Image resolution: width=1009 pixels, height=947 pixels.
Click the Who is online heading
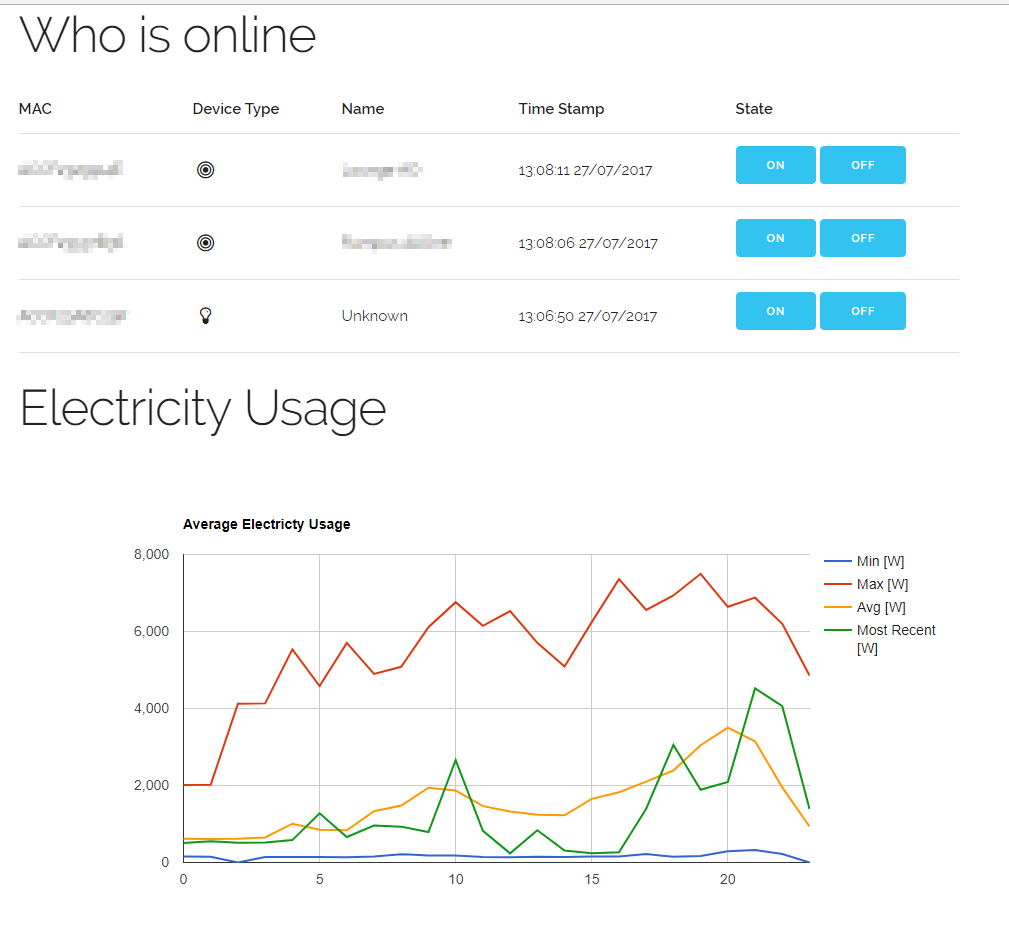pos(168,35)
